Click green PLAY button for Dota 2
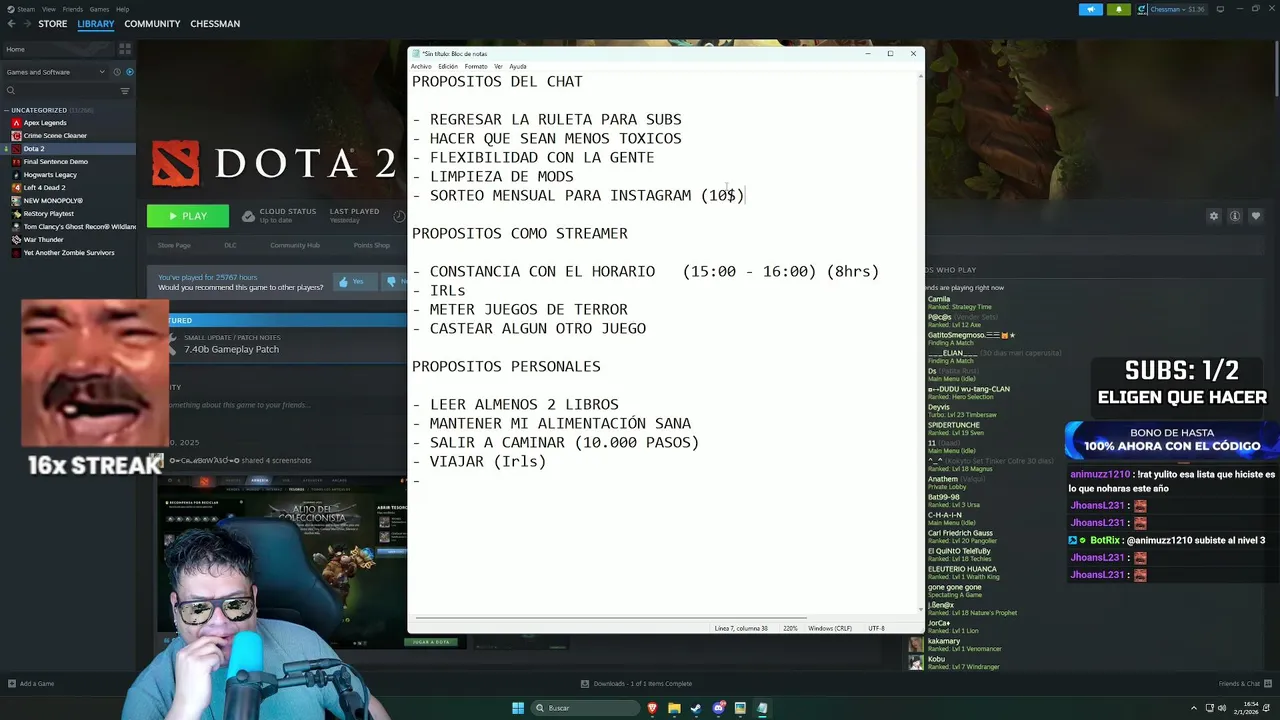 tap(188, 216)
